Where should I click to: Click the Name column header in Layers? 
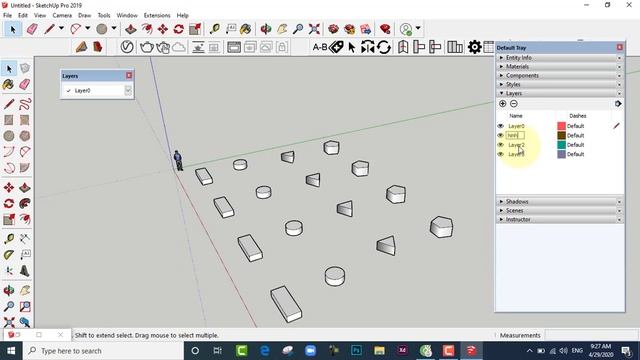tap(516, 116)
